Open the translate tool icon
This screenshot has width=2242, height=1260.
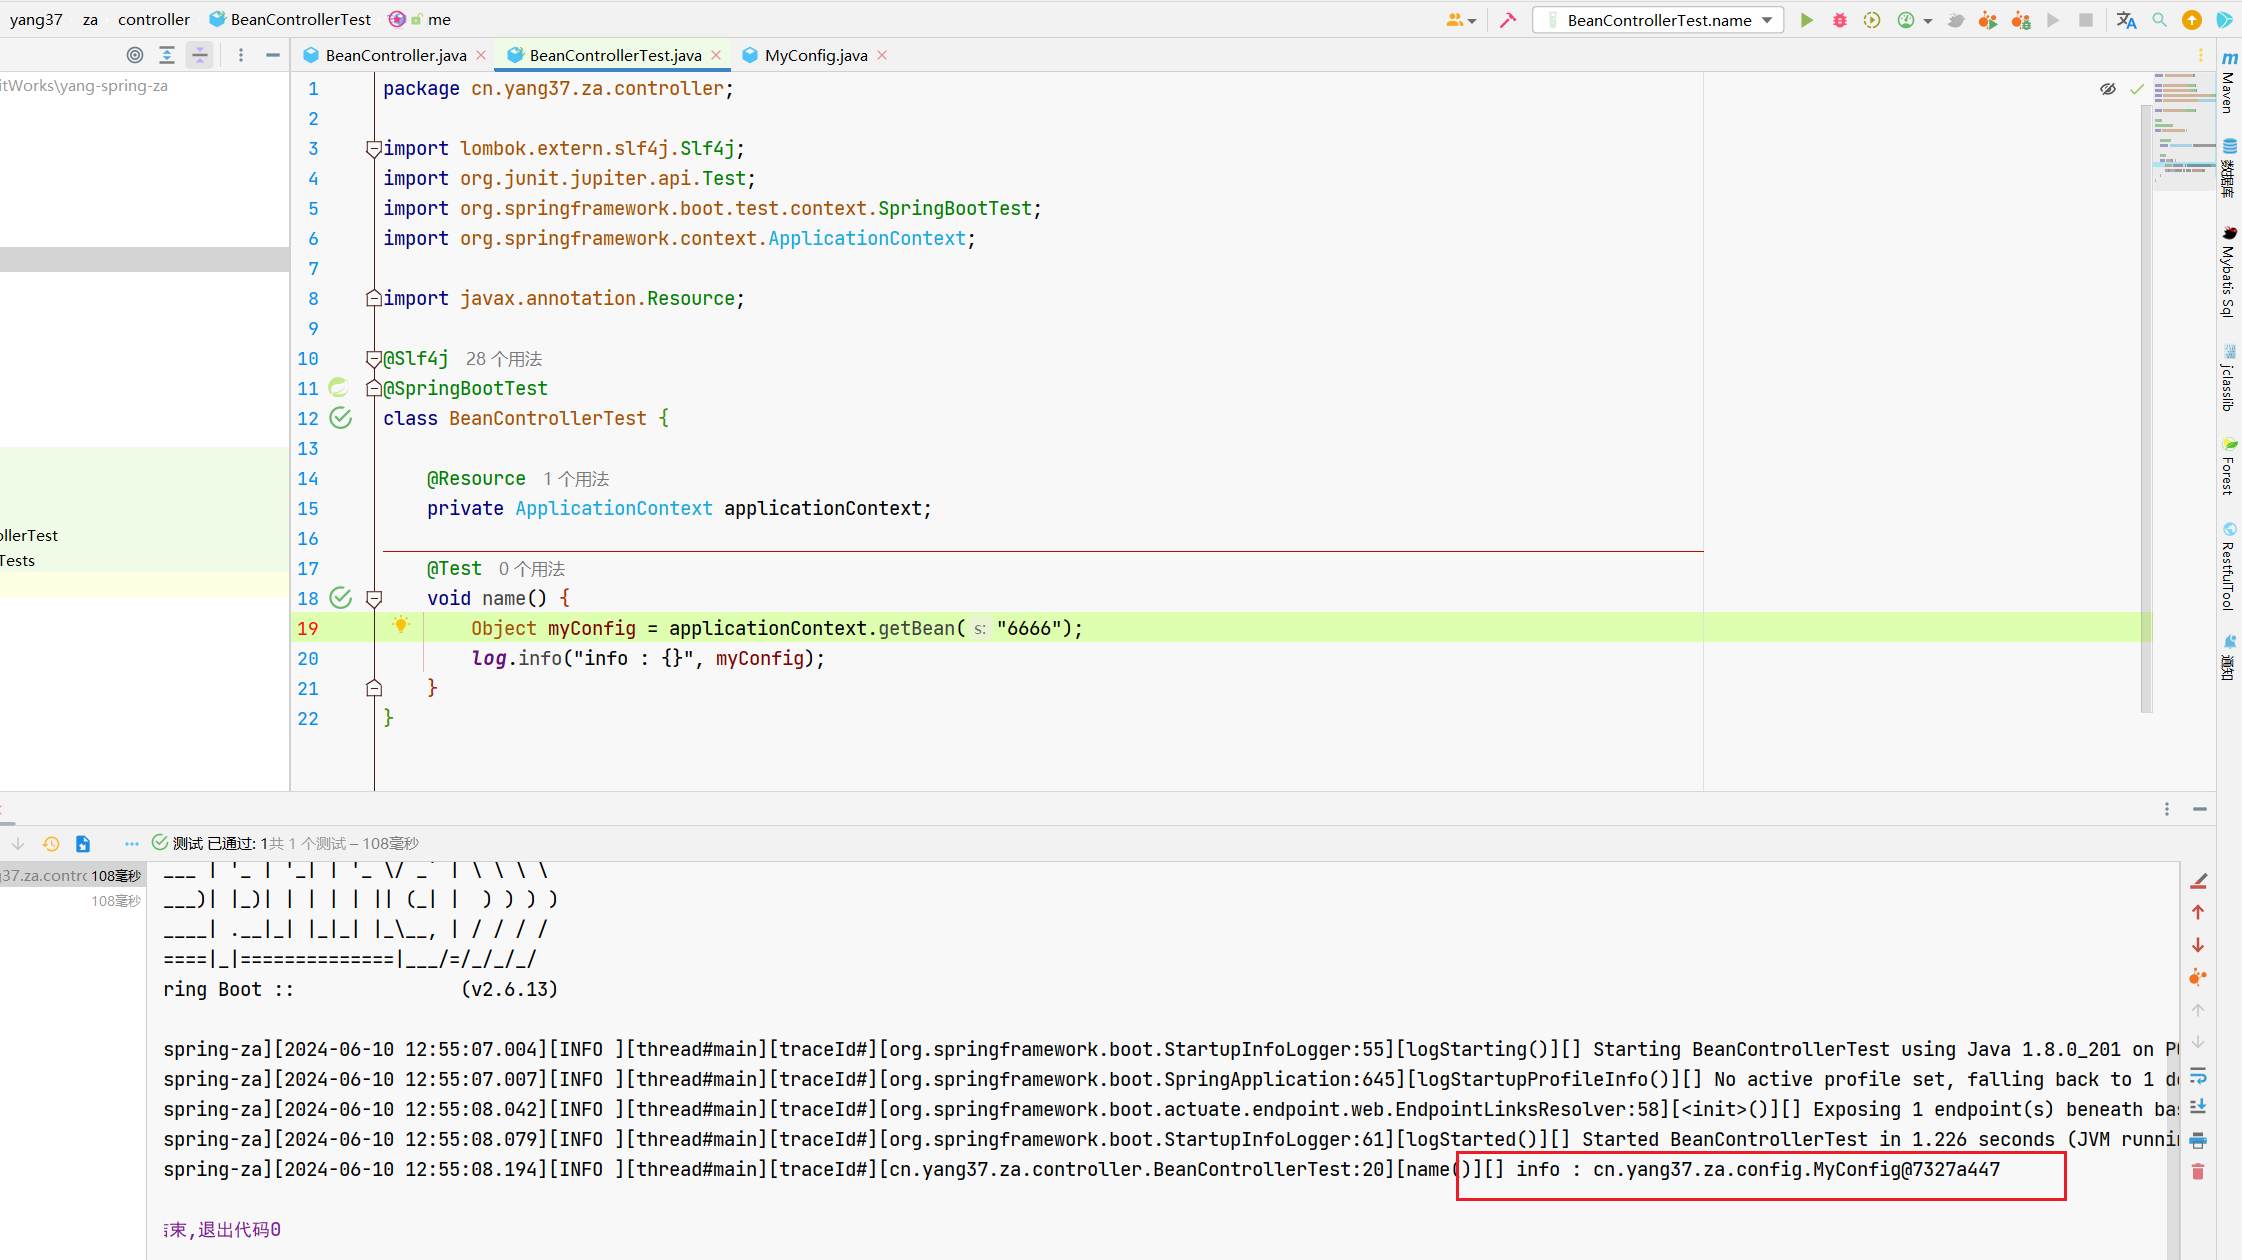pyautogui.click(x=2126, y=20)
